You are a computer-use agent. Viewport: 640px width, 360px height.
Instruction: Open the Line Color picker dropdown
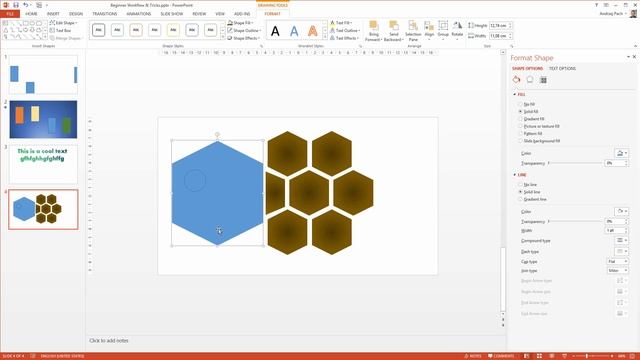(621, 211)
